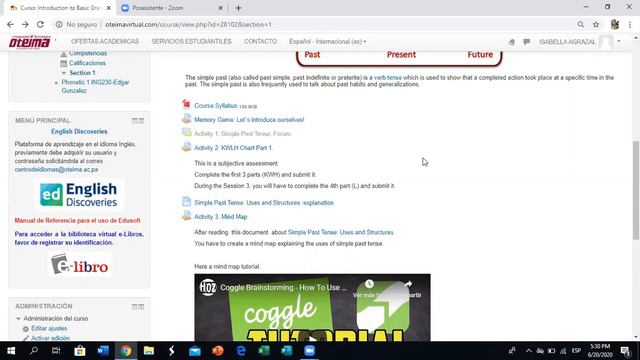Open Manual de Referencia Edusoft link
This screenshot has height=360, width=640.
[78, 220]
